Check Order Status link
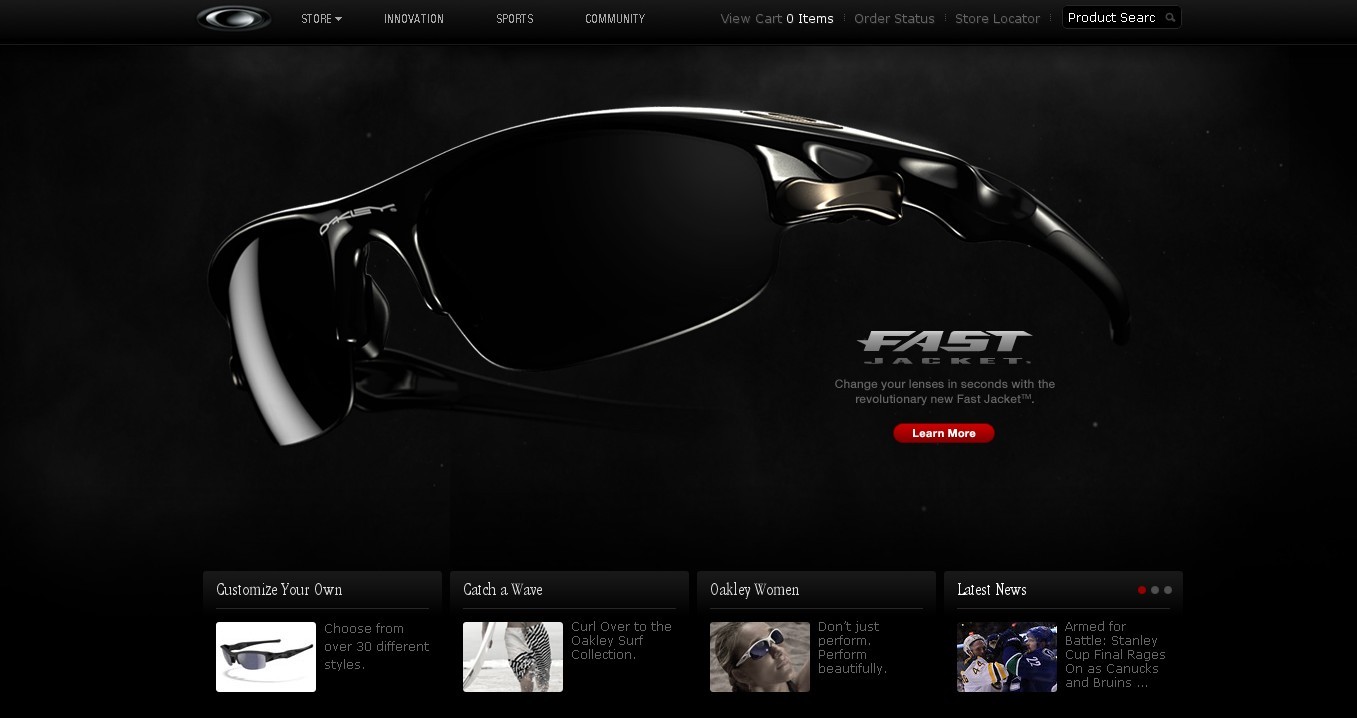 (894, 19)
